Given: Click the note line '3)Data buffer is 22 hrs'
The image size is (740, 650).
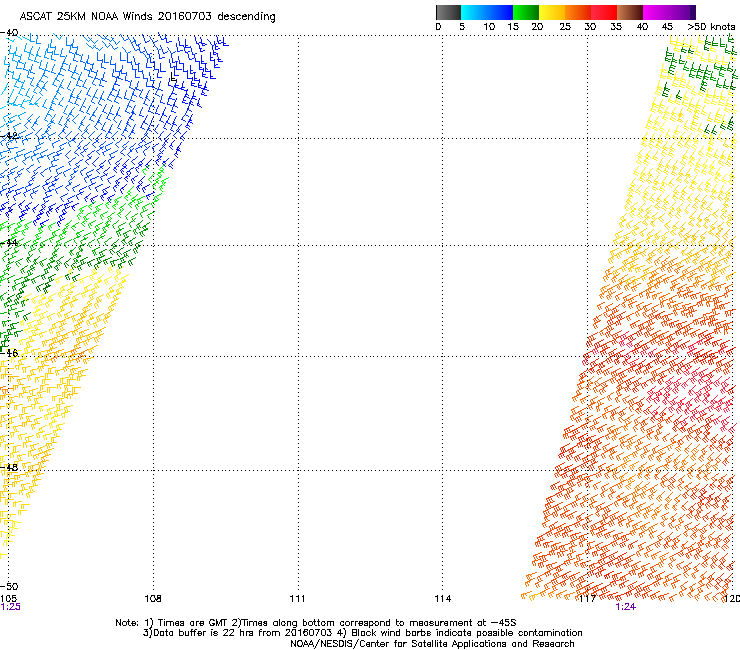Looking at the screenshot, I should coord(362,633).
